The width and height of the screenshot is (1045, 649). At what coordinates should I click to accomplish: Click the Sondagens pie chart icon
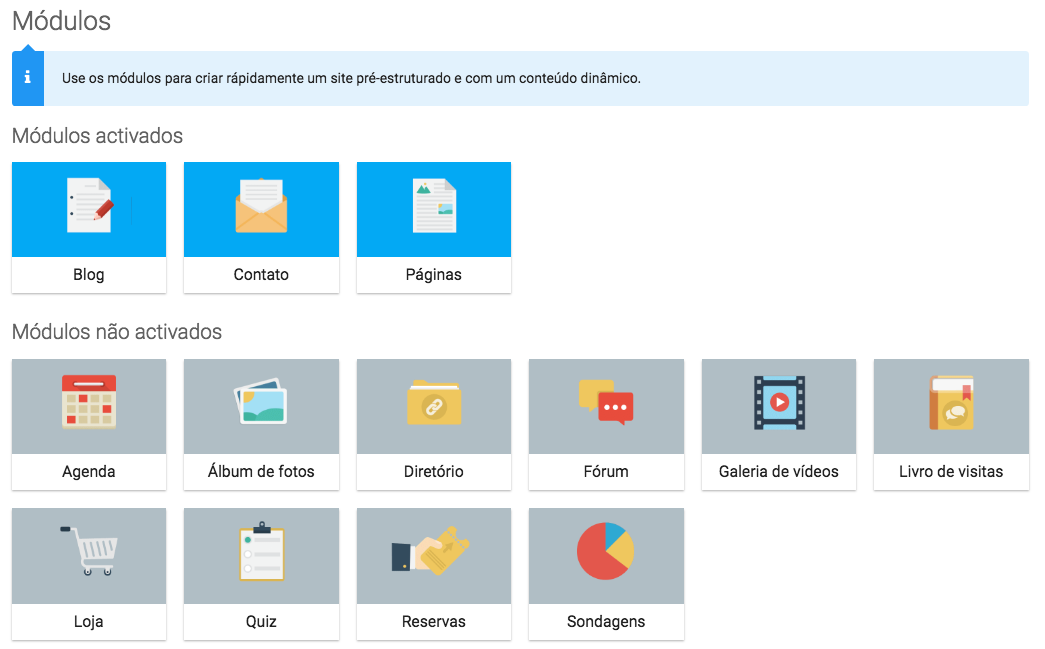click(x=605, y=551)
